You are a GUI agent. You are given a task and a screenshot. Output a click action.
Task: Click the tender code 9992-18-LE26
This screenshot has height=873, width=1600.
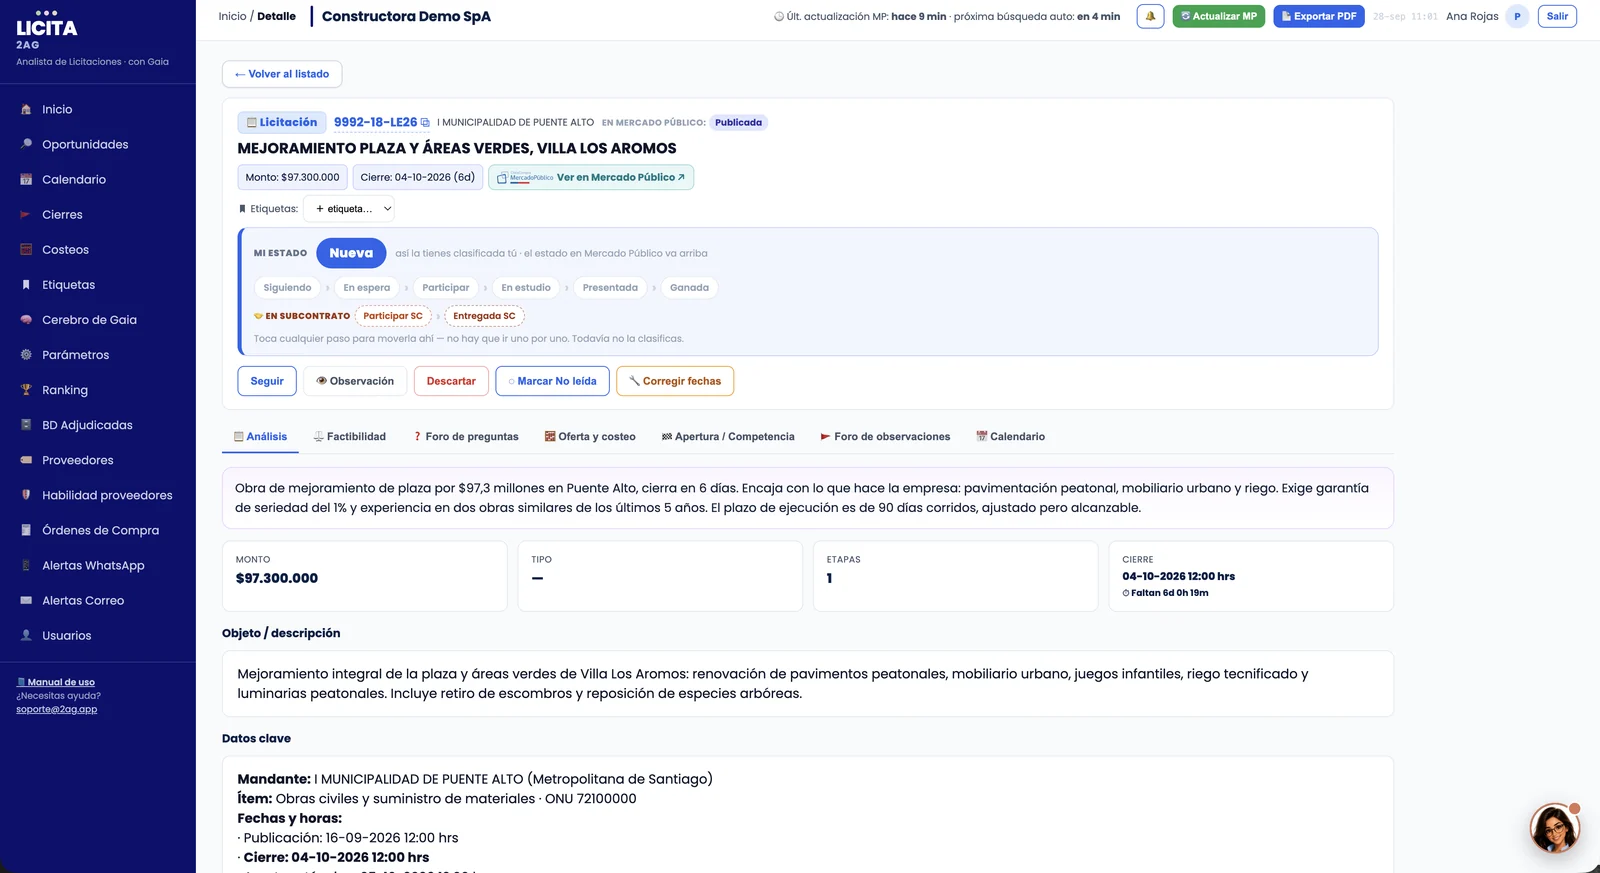[x=375, y=122]
